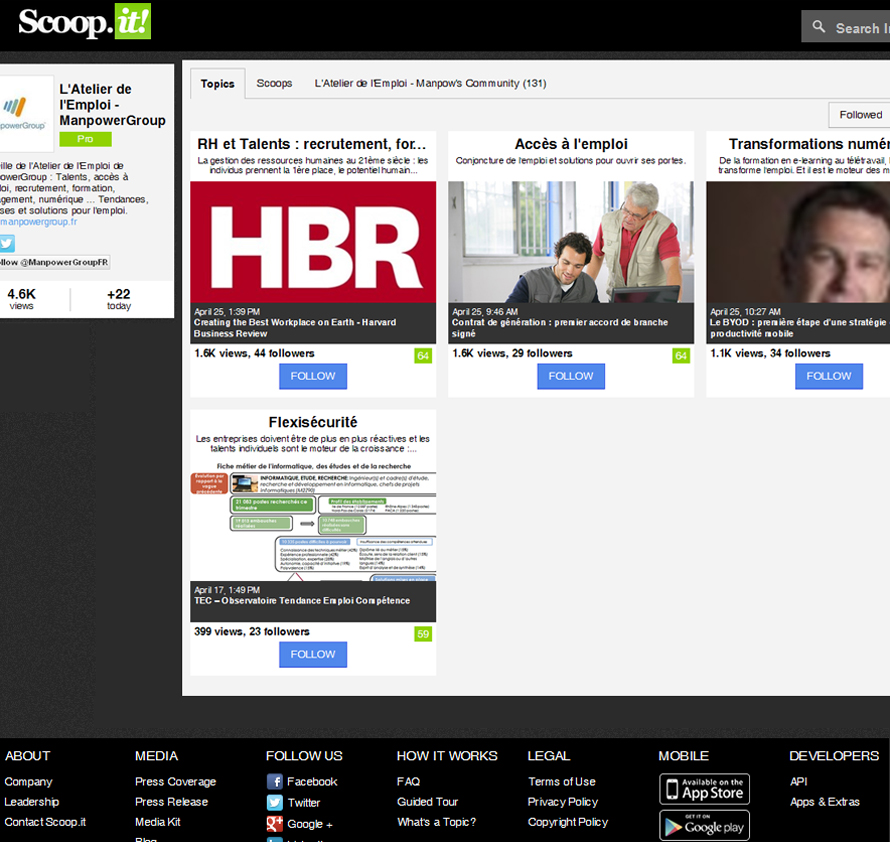Image resolution: width=890 pixels, height=842 pixels.
Task: Click the ManpowerGroup profile logo
Action: 26,114
